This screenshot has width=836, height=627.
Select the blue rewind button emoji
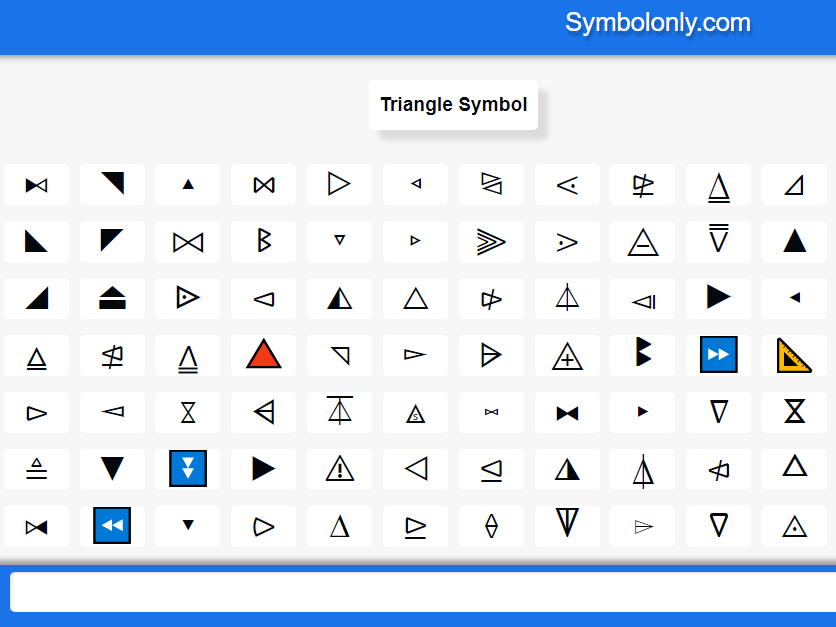coord(112,525)
